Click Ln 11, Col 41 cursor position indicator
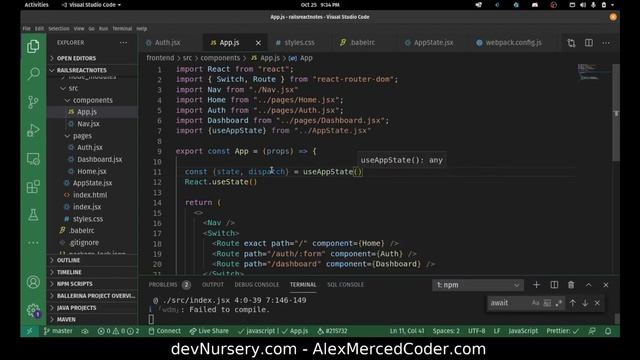Viewport: 640px width, 360px height. 407,331
